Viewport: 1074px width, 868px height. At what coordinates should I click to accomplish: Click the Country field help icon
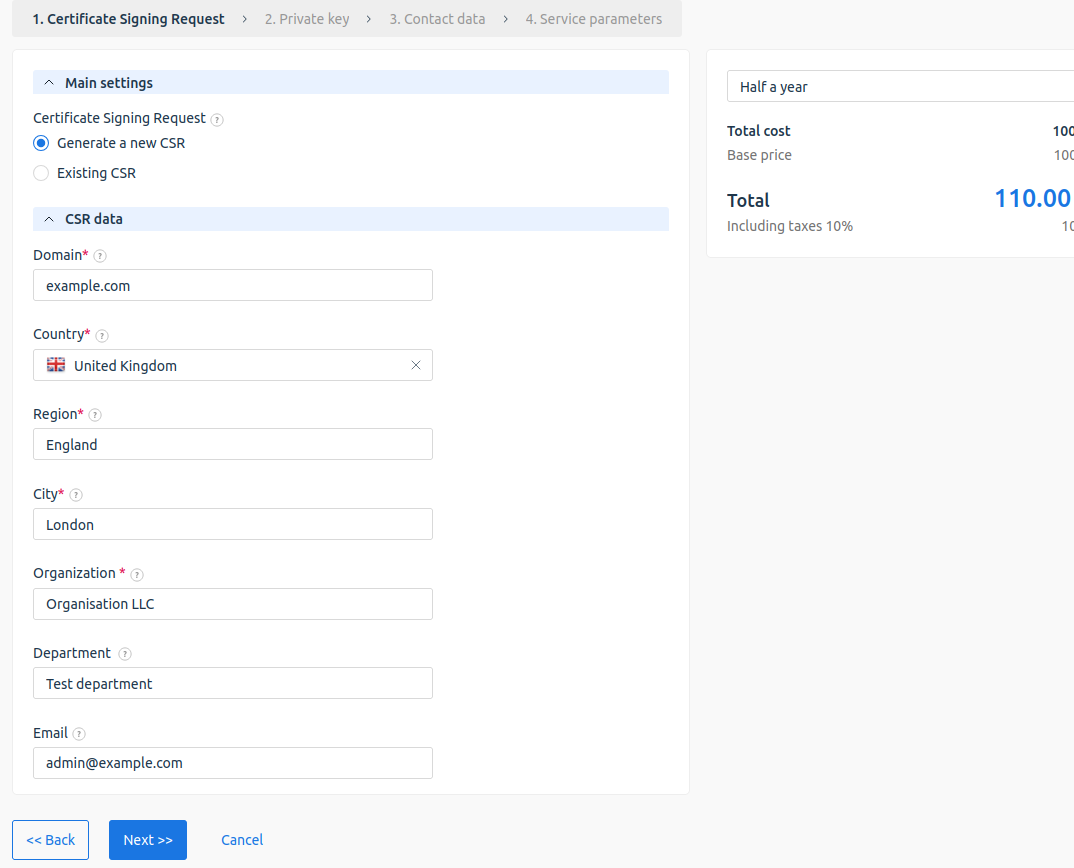tap(102, 336)
